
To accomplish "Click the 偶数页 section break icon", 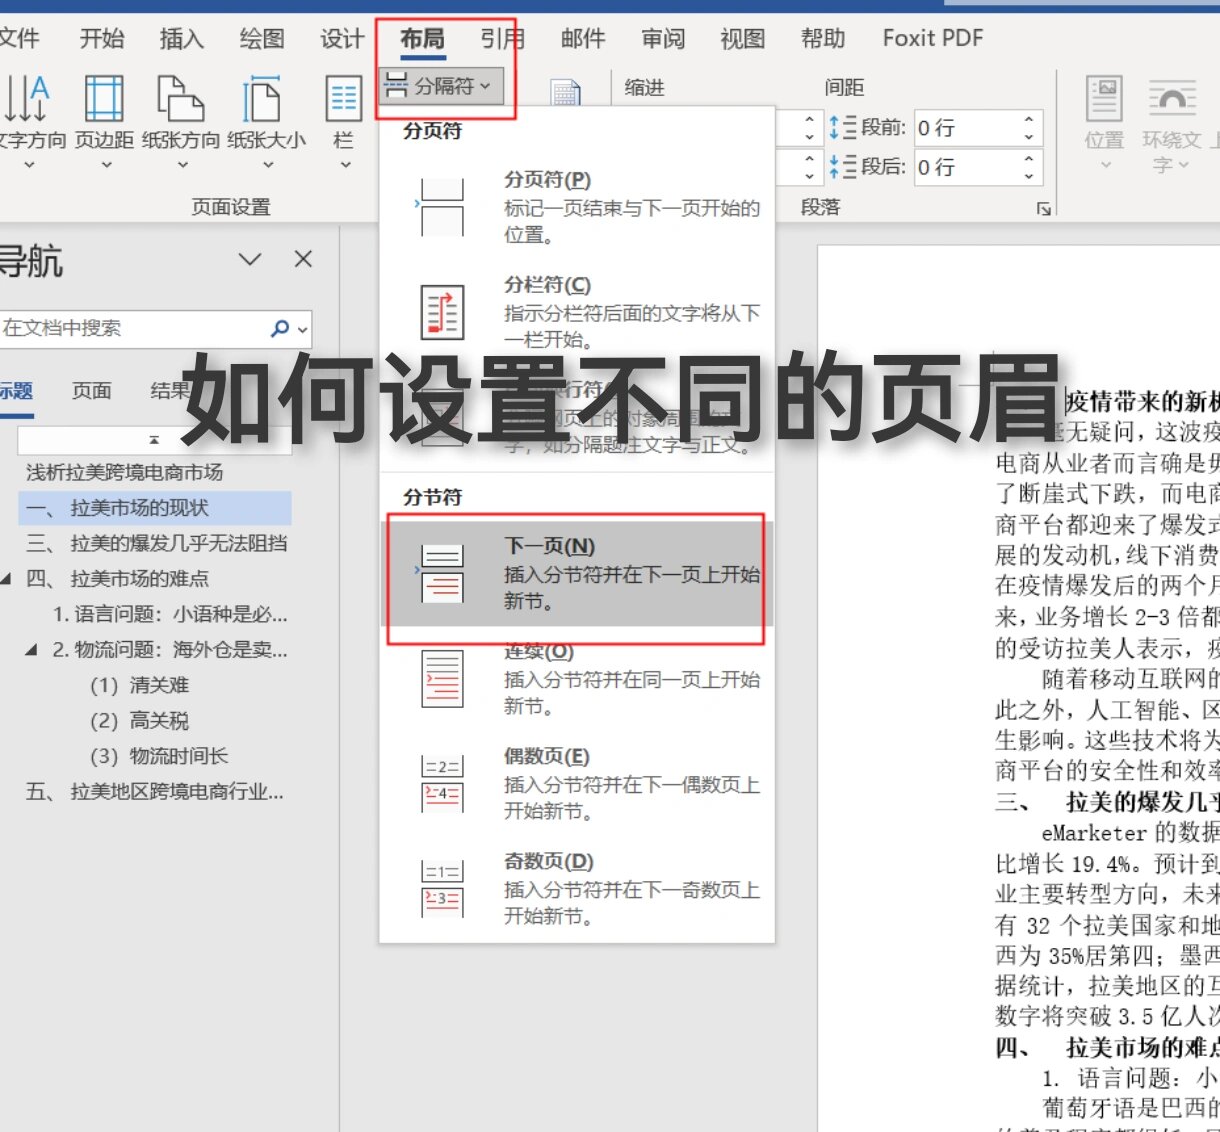I will click(441, 784).
